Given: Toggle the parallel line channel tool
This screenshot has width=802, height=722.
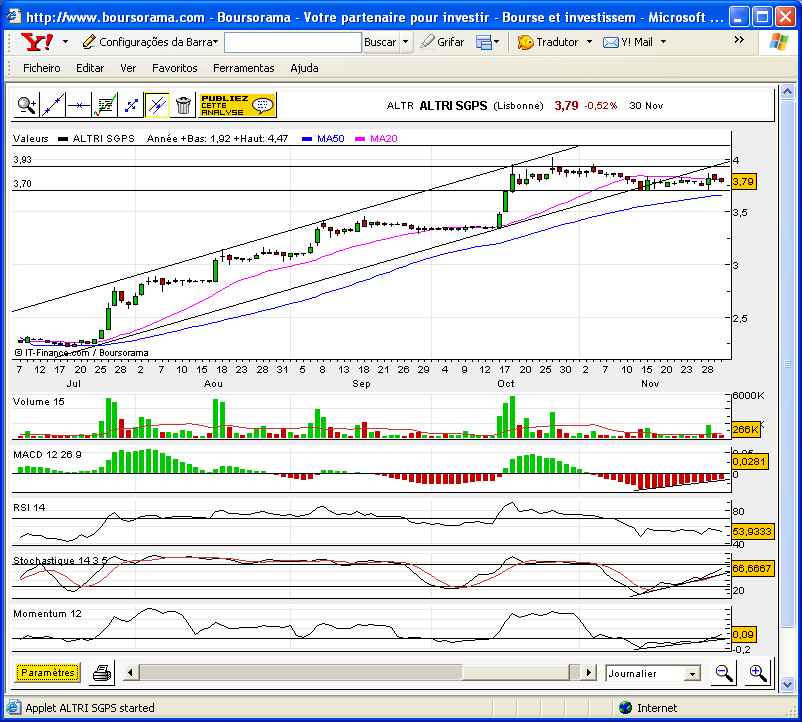Looking at the screenshot, I should [x=157, y=105].
